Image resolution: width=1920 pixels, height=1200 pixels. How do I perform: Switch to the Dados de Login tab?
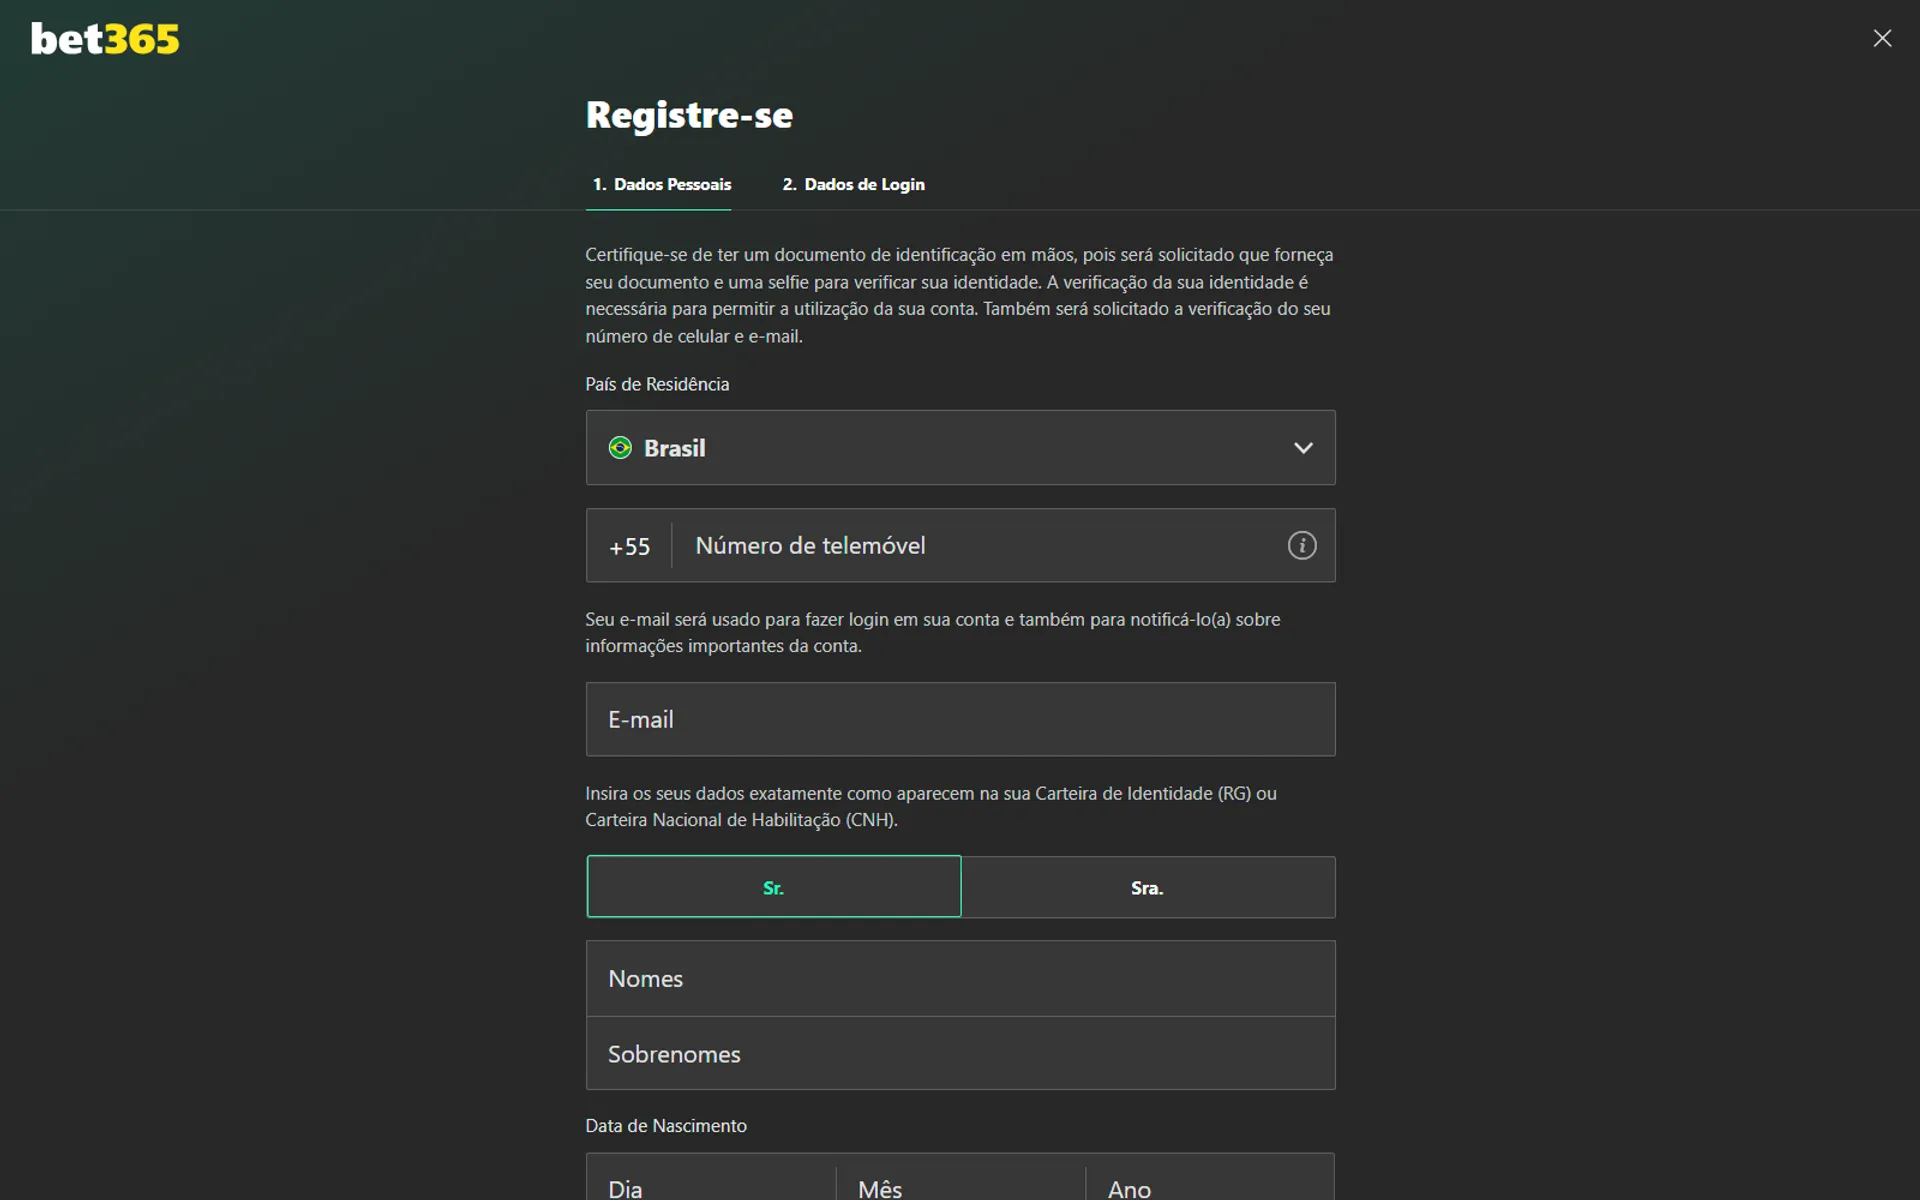point(853,184)
